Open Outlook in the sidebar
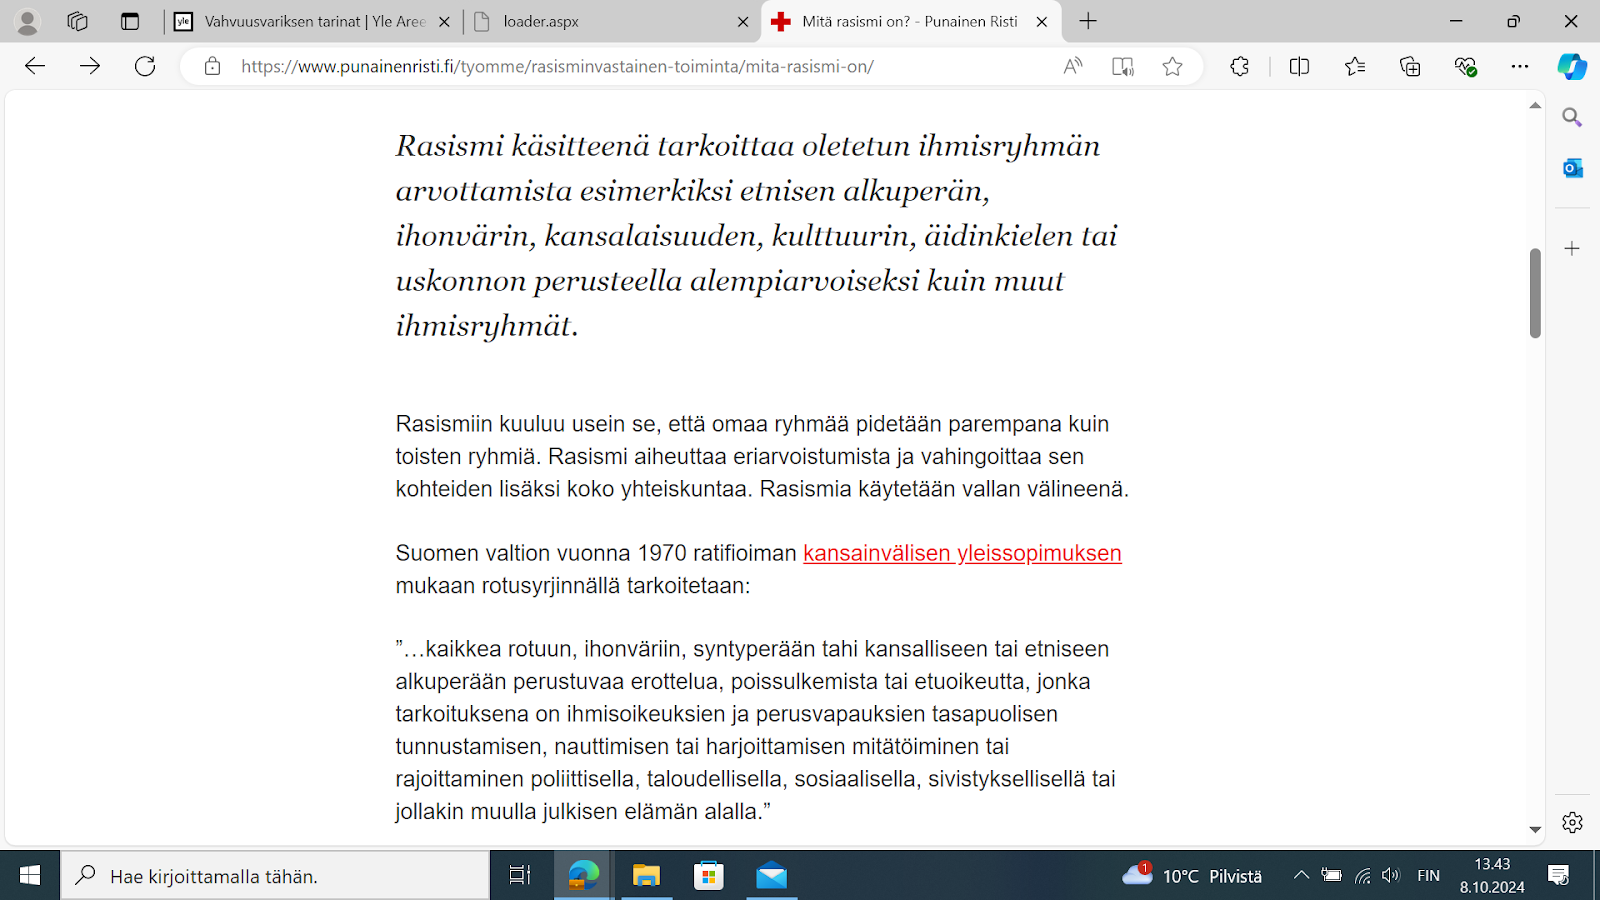Image resolution: width=1600 pixels, height=900 pixels. (1572, 168)
